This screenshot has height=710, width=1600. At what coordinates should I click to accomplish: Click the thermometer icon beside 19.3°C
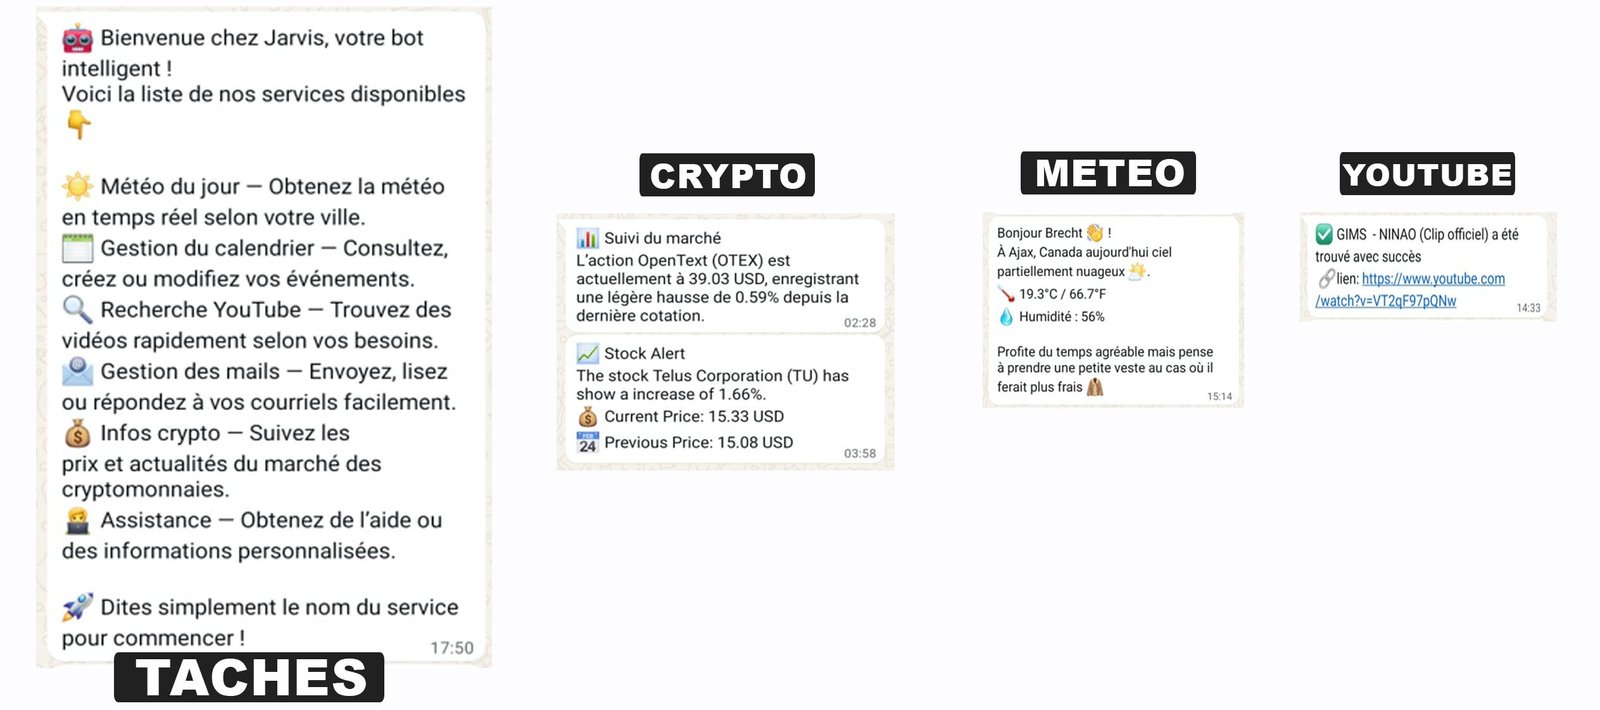[x=1006, y=294]
